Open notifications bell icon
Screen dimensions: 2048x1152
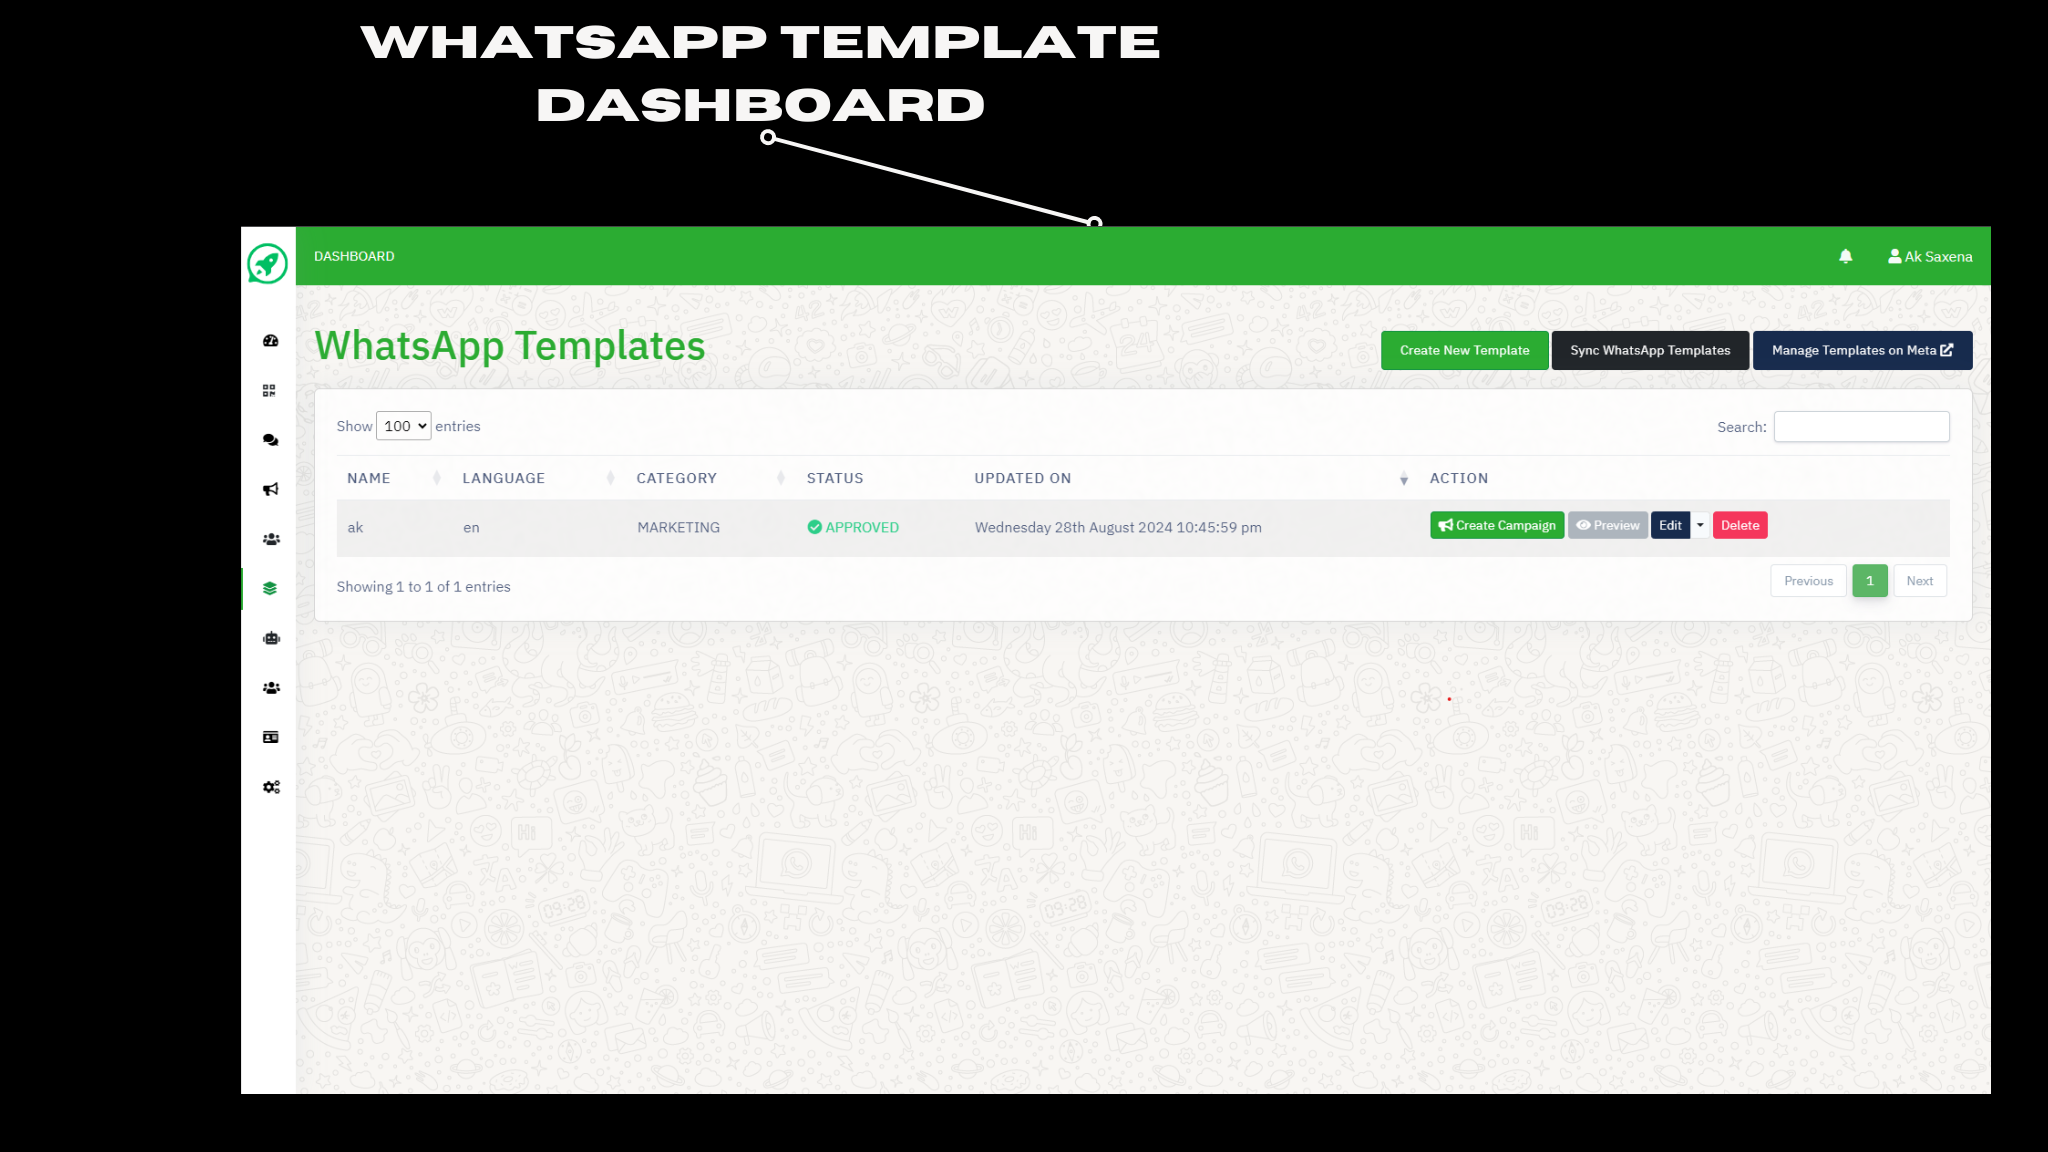point(1846,256)
